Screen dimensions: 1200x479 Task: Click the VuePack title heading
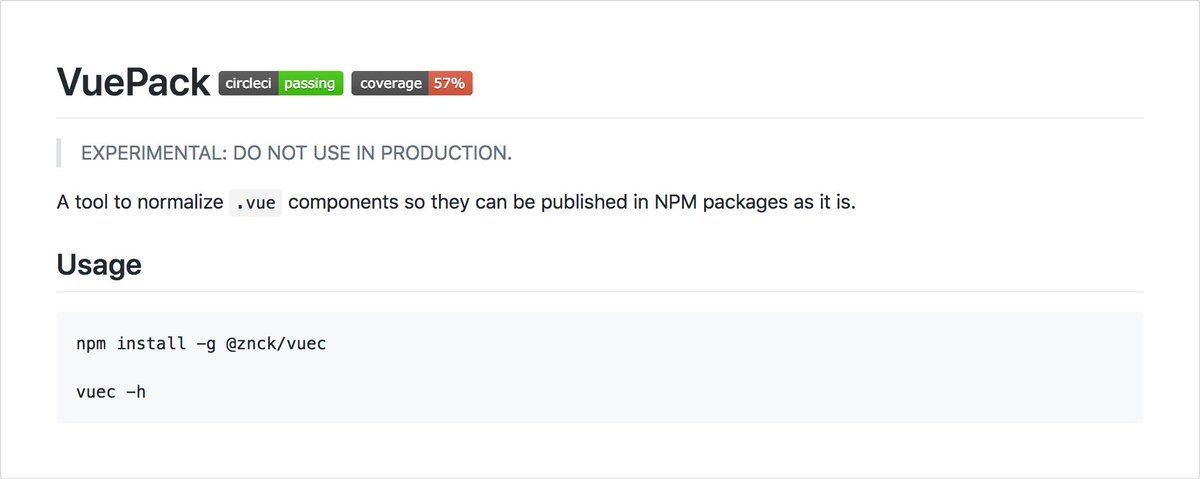(133, 82)
